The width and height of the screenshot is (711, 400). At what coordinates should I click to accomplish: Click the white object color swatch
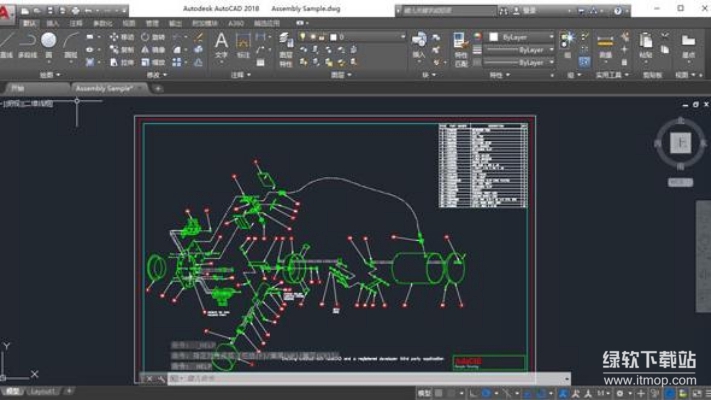tap(493, 37)
